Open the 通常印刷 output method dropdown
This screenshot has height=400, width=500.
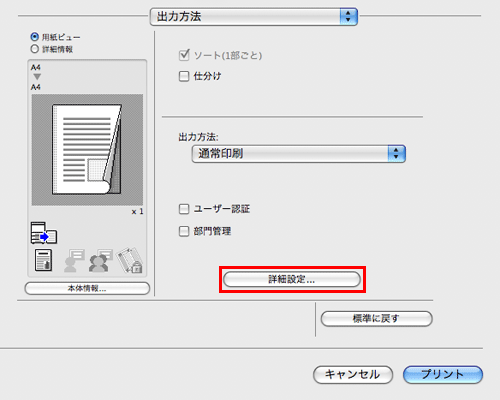(x=299, y=154)
